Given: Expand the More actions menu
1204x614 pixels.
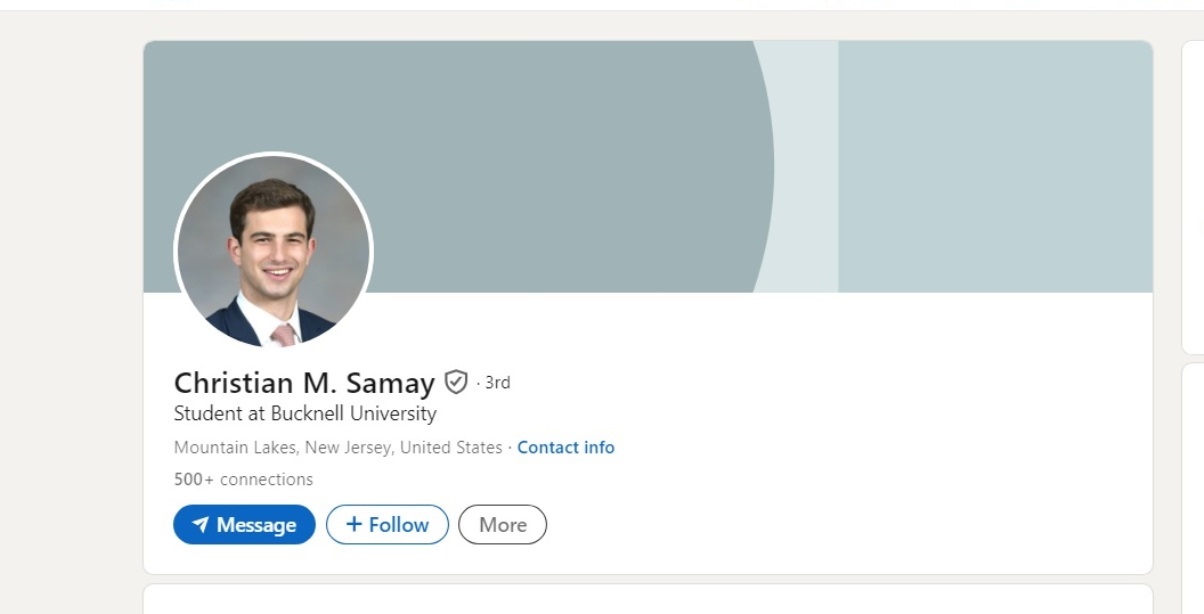Looking at the screenshot, I should 502,525.
